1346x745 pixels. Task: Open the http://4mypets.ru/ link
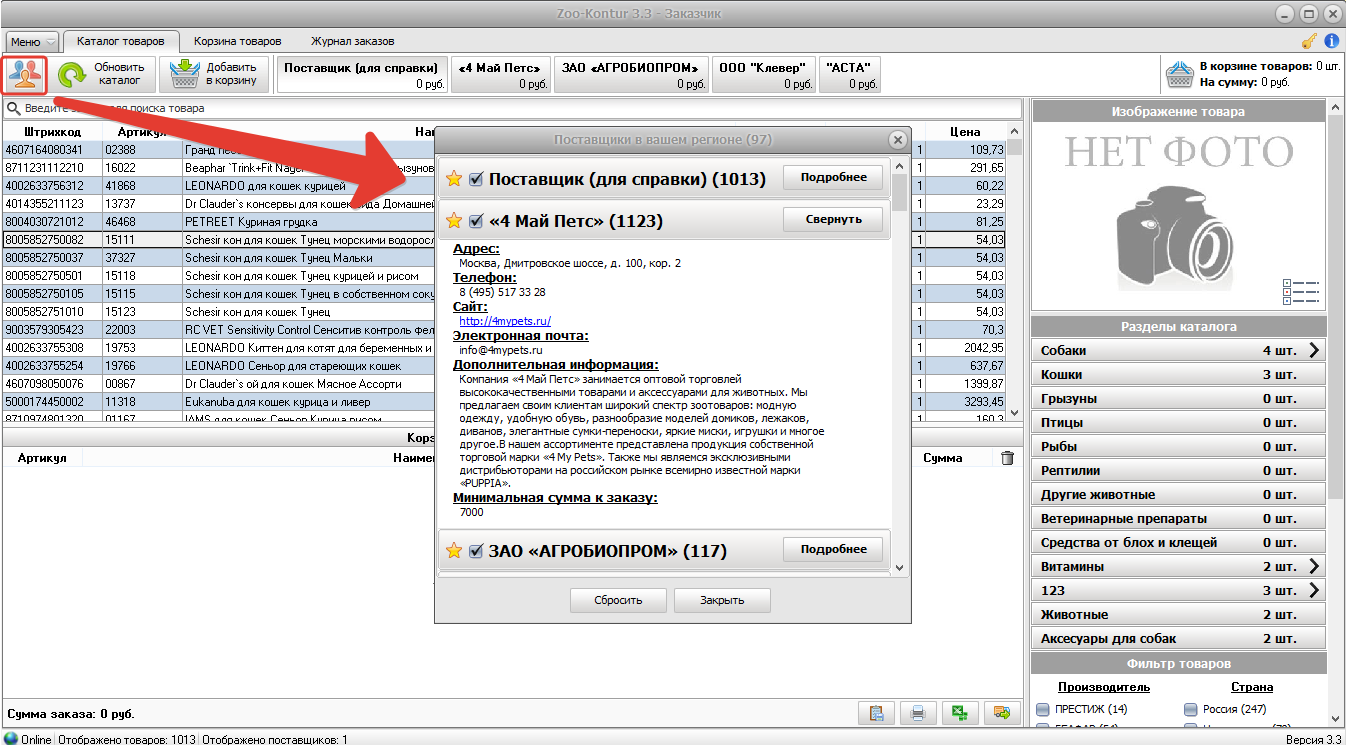(505, 321)
